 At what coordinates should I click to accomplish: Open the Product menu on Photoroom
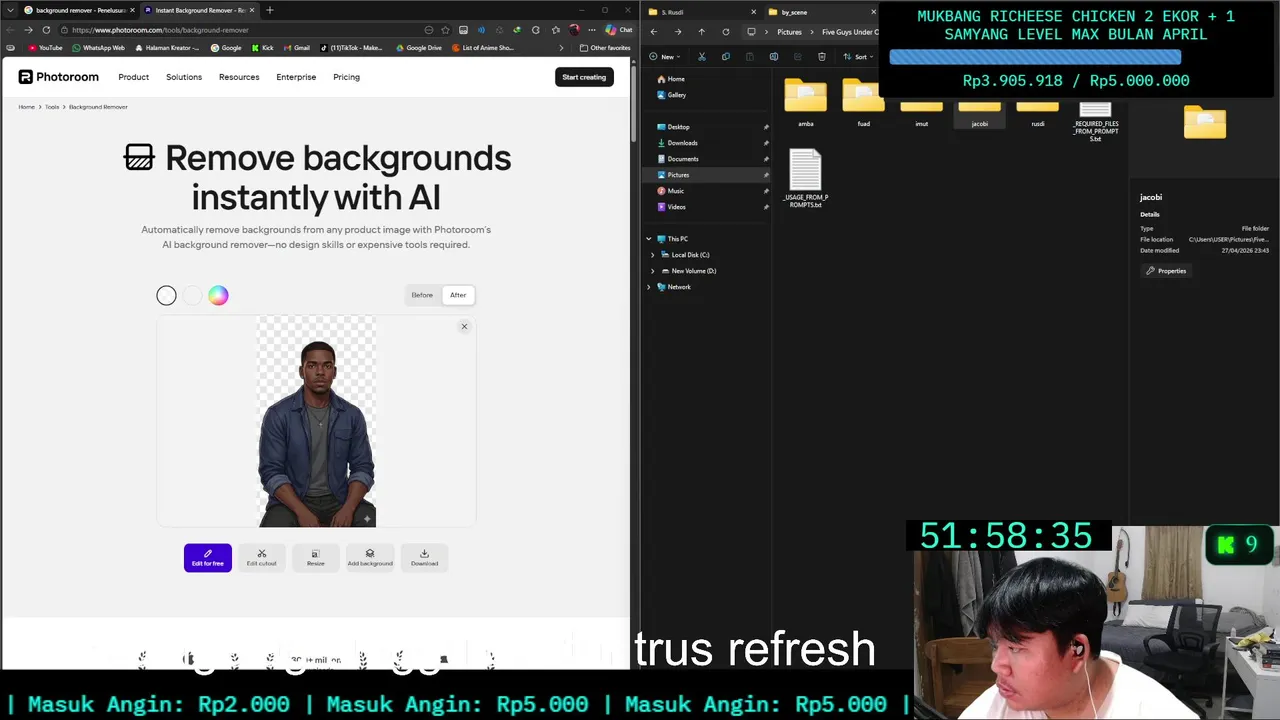[133, 77]
